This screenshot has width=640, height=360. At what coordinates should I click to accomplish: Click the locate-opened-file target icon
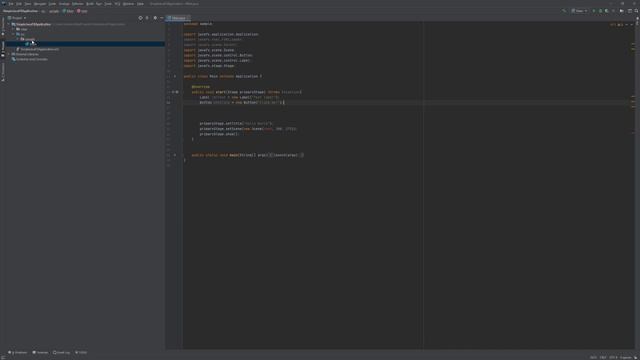click(140, 18)
